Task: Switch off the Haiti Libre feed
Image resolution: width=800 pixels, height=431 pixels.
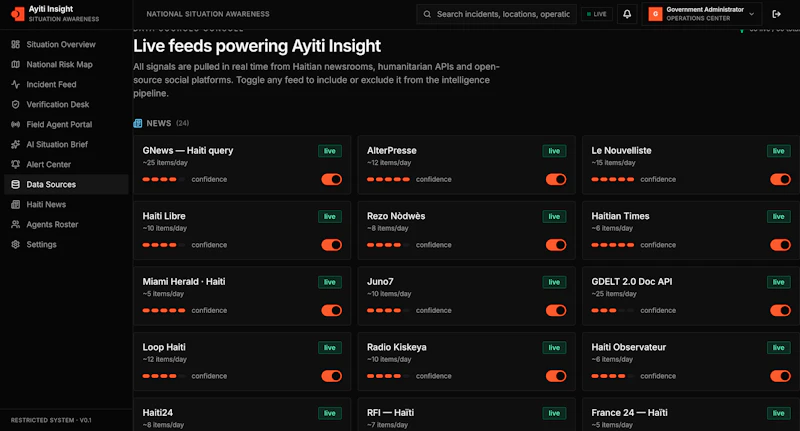Action: [x=332, y=245]
